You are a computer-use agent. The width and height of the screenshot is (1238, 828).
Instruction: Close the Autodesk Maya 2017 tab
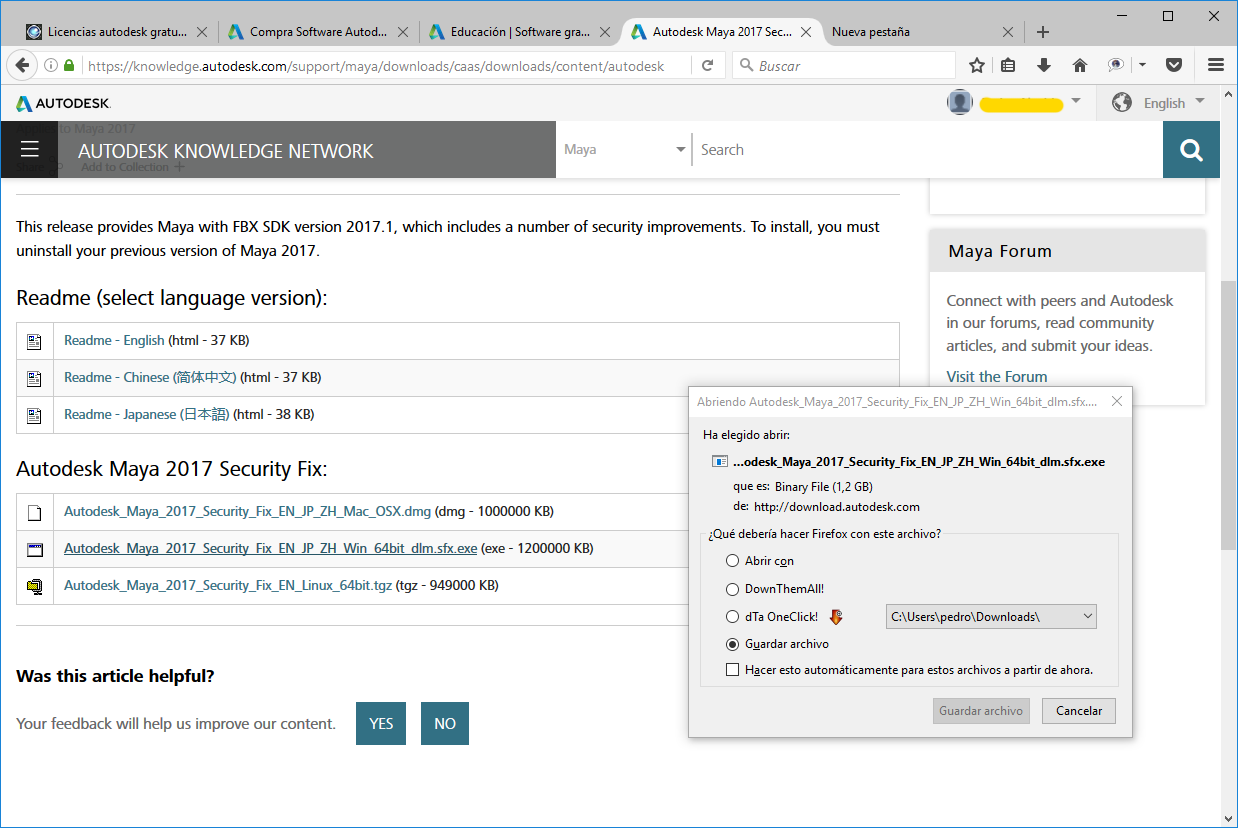(x=808, y=32)
